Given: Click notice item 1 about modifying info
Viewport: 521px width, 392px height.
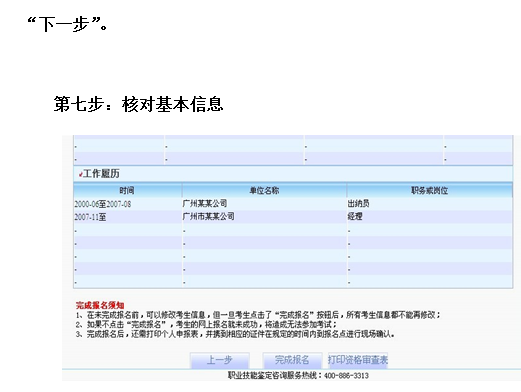Looking at the screenshot, I should (258, 315).
